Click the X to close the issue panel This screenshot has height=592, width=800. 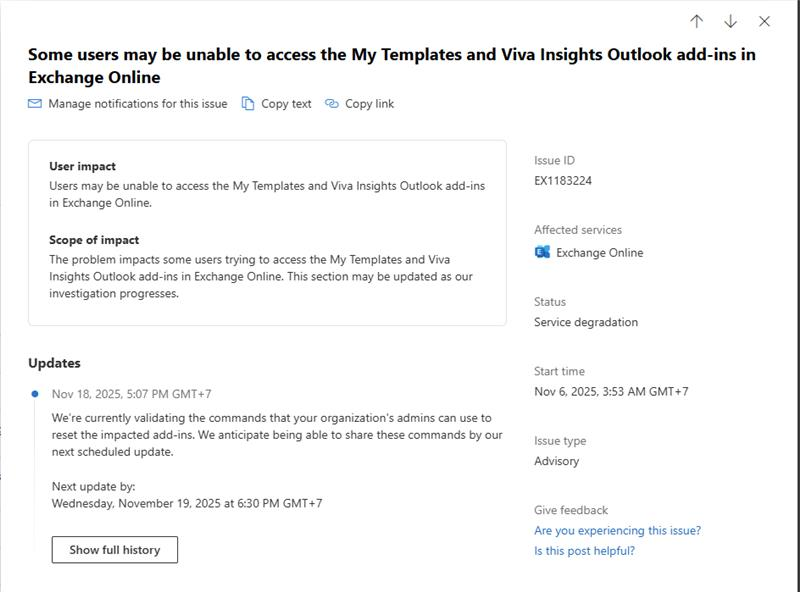[766, 22]
